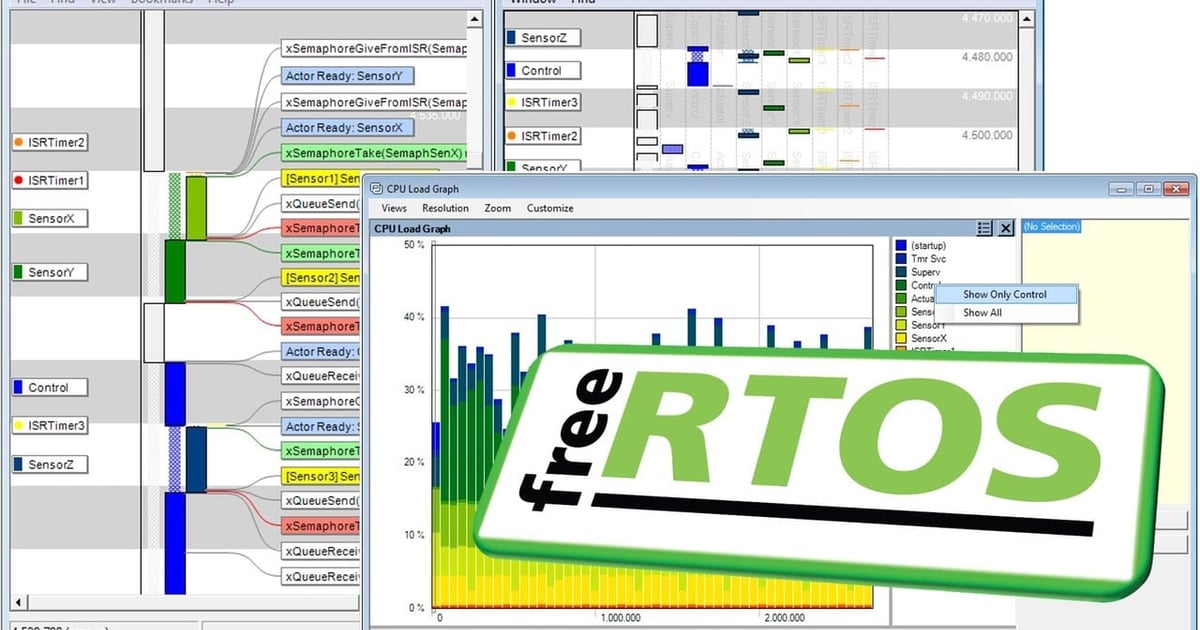Click the orange ISRTimer2 status icon

[x=18, y=142]
